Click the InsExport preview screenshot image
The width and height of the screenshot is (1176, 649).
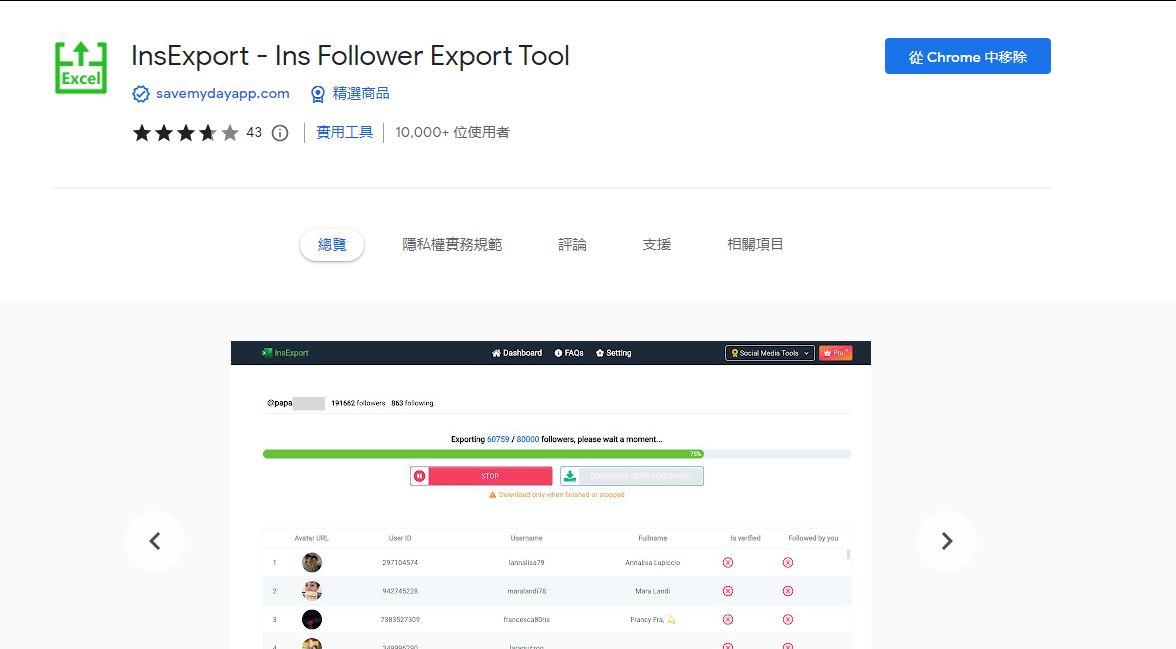[x=550, y=495]
